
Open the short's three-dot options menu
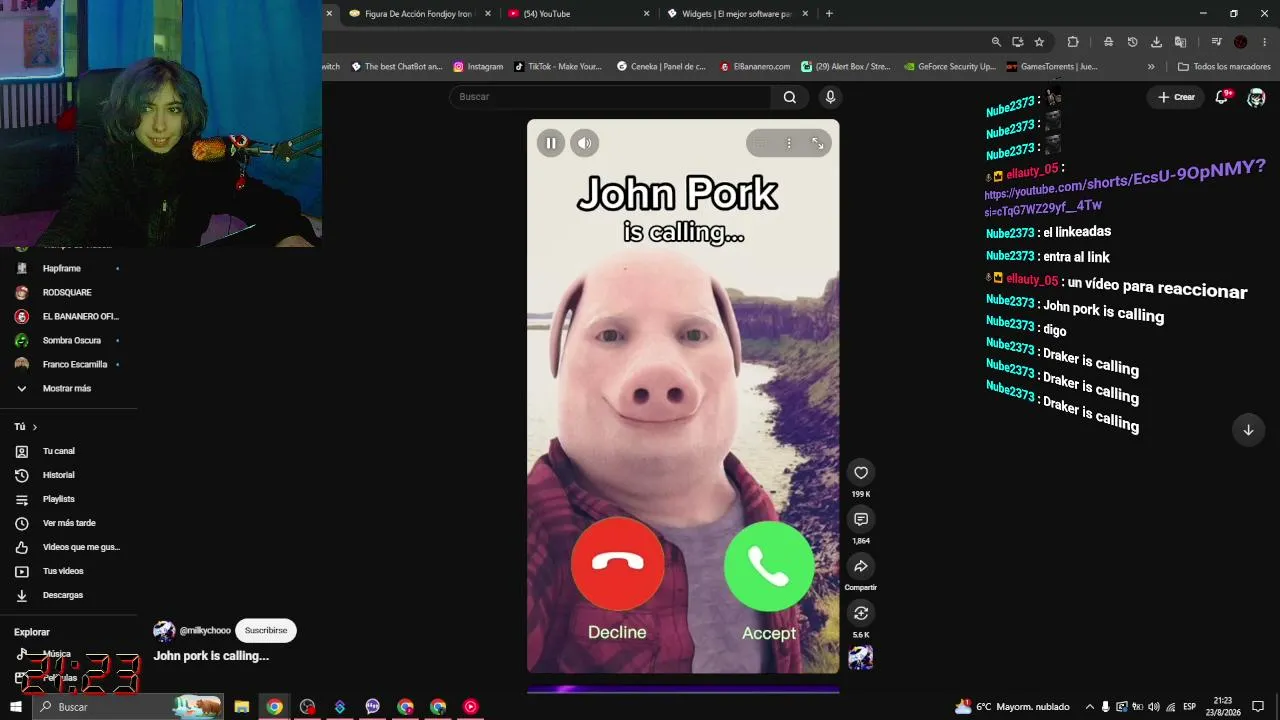point(789,143)
